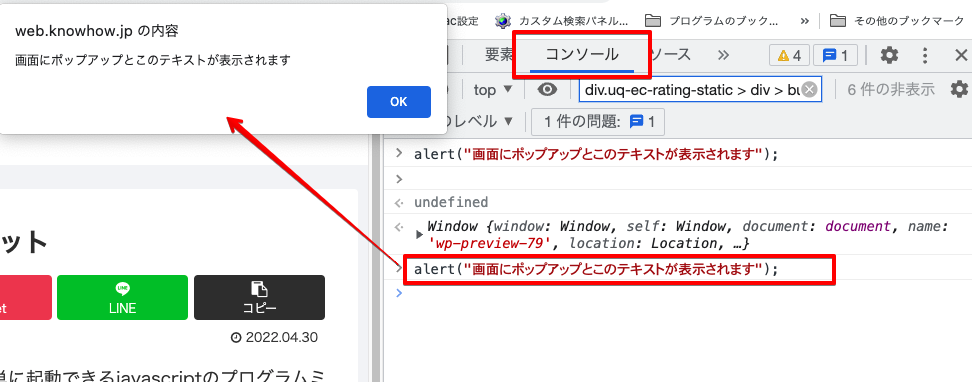Show hidden bookmarks chevron

tap(805, 21)
